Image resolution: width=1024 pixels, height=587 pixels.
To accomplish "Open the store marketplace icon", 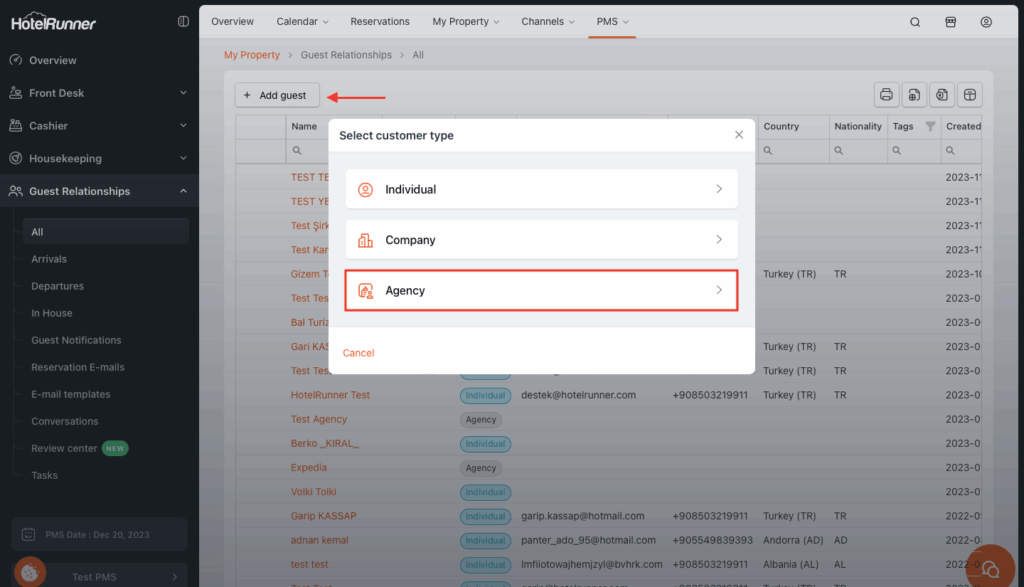I will pyautogui.click(x=951, y=22).
